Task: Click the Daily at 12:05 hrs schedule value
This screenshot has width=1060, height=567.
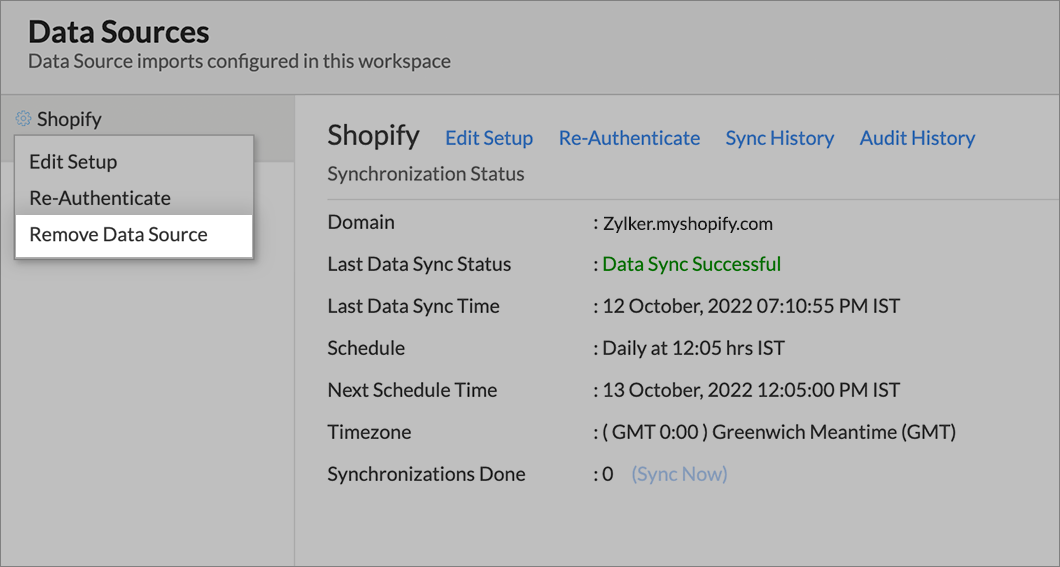Action: tap(693, 348)
